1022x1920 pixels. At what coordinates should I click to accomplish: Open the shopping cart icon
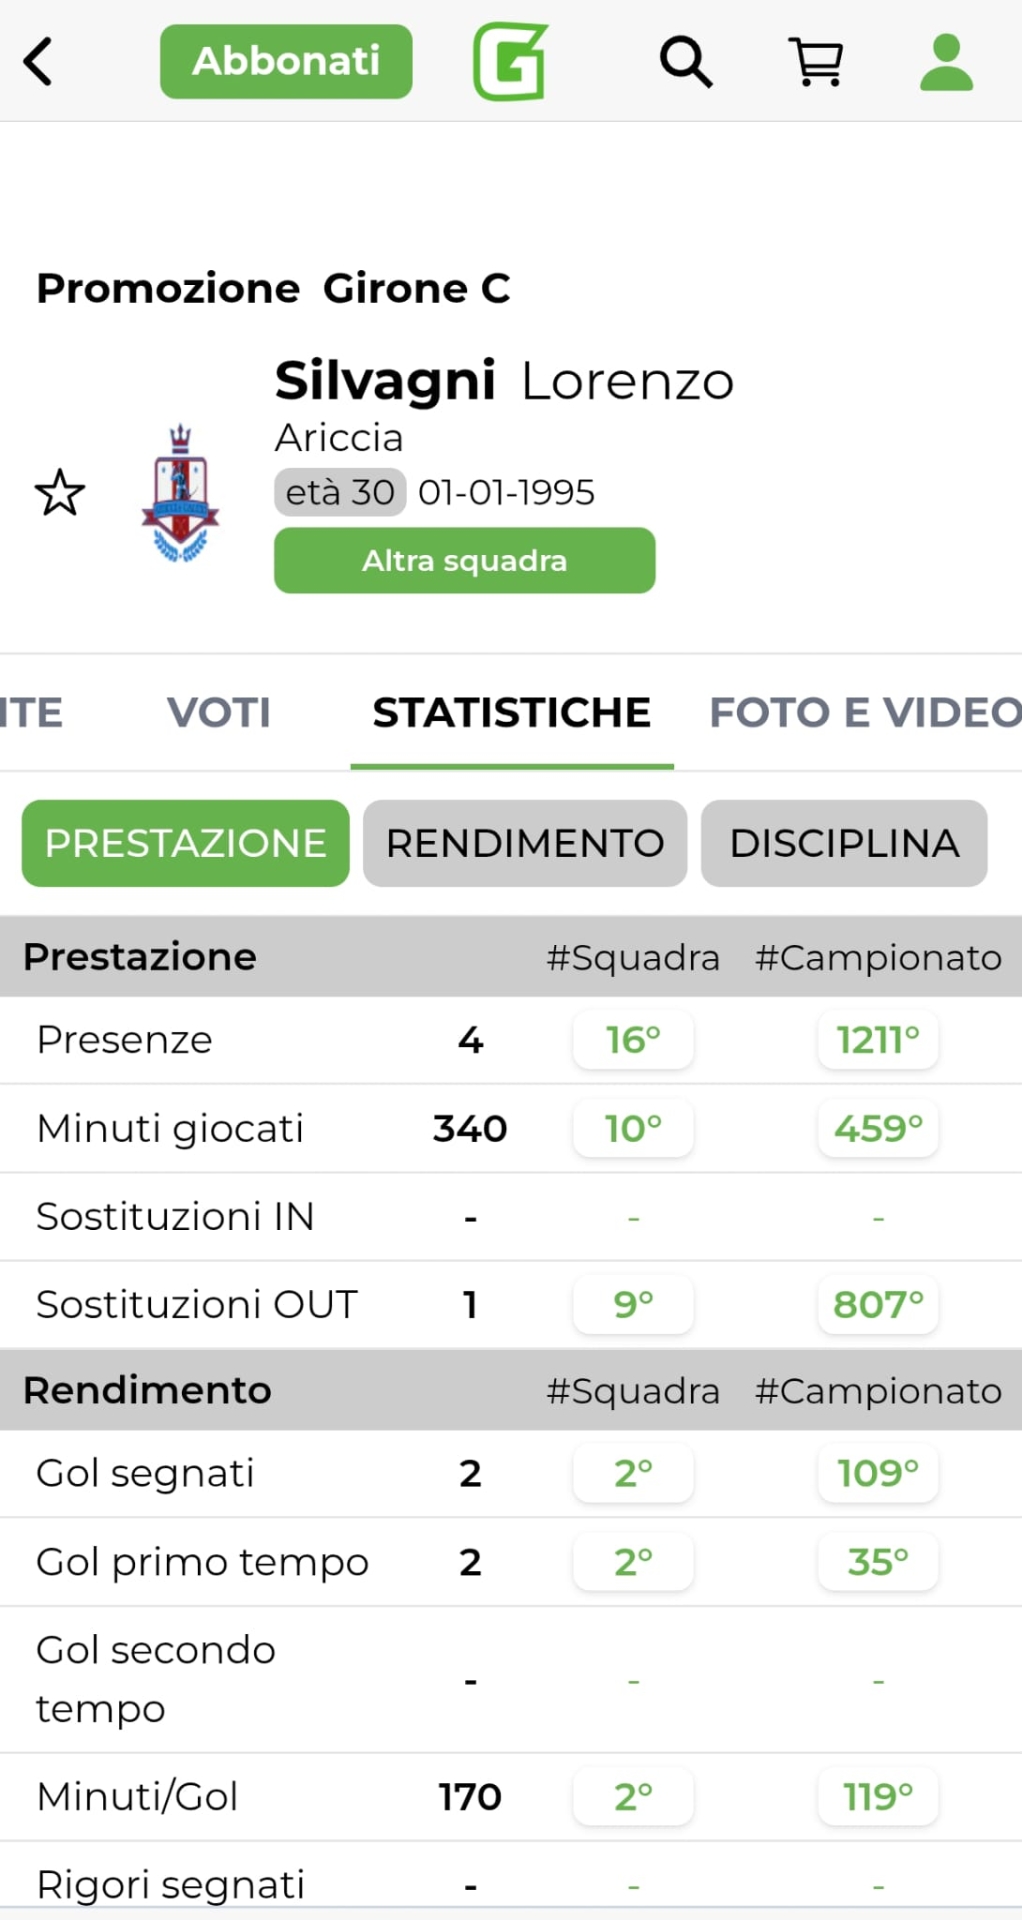click(x=816, y=62)
